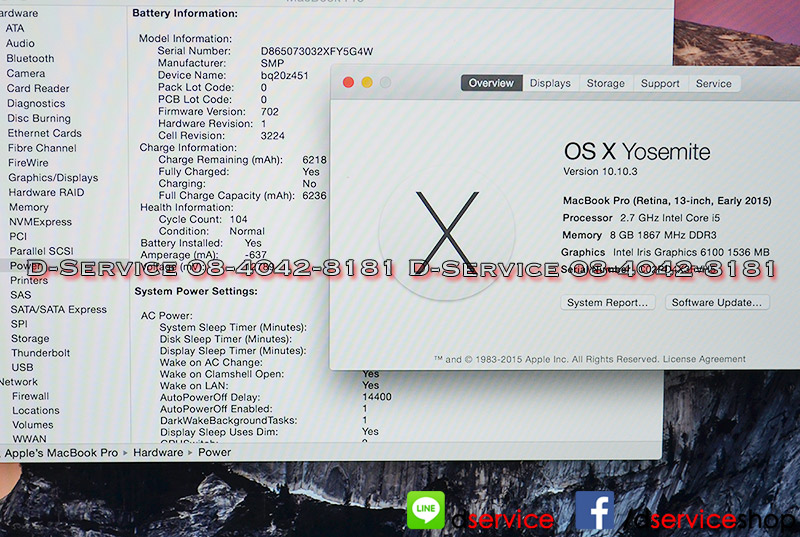Select Storage in the System Report sidebar
The width and height of the screenshot is (800, 537).
tap(30, 339)
